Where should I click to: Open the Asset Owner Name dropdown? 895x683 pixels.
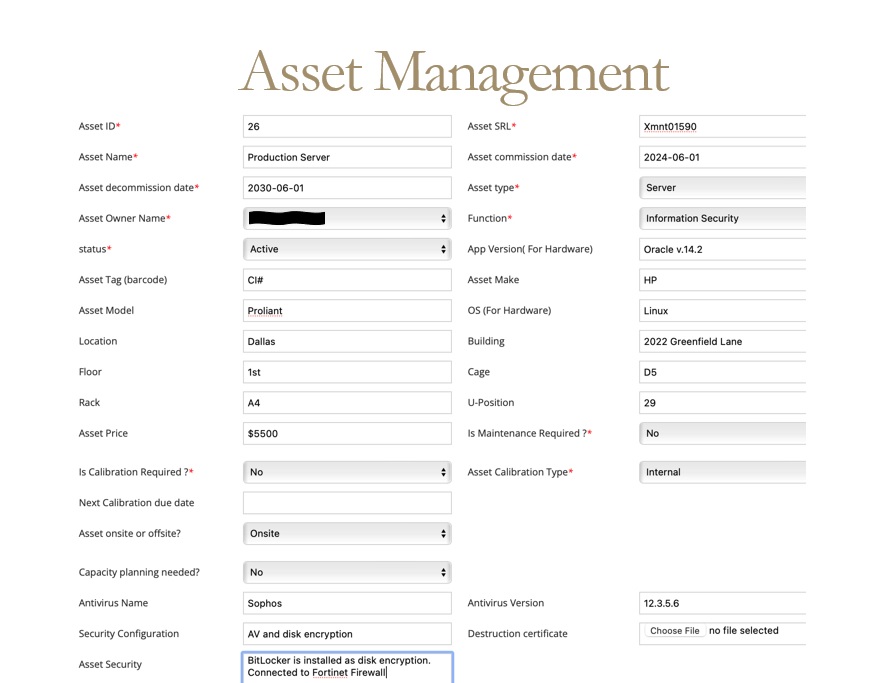(347, 218)
